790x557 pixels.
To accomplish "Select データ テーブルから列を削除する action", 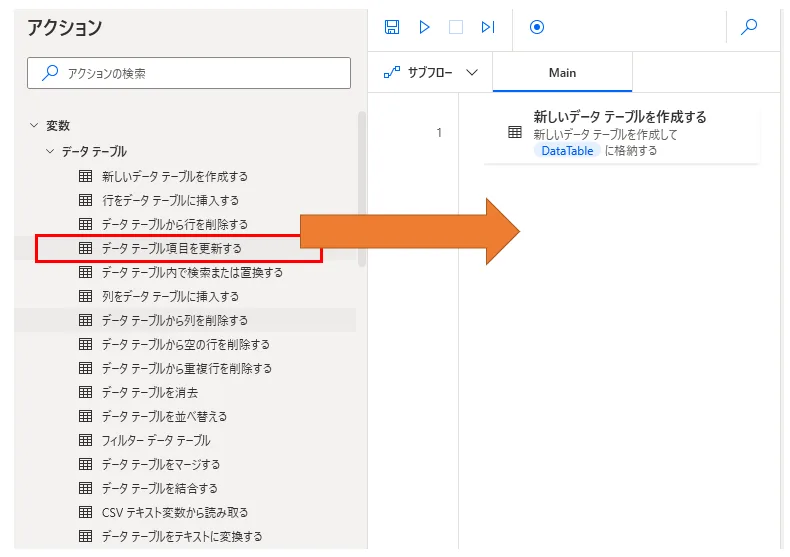I will tap(175, 320).
